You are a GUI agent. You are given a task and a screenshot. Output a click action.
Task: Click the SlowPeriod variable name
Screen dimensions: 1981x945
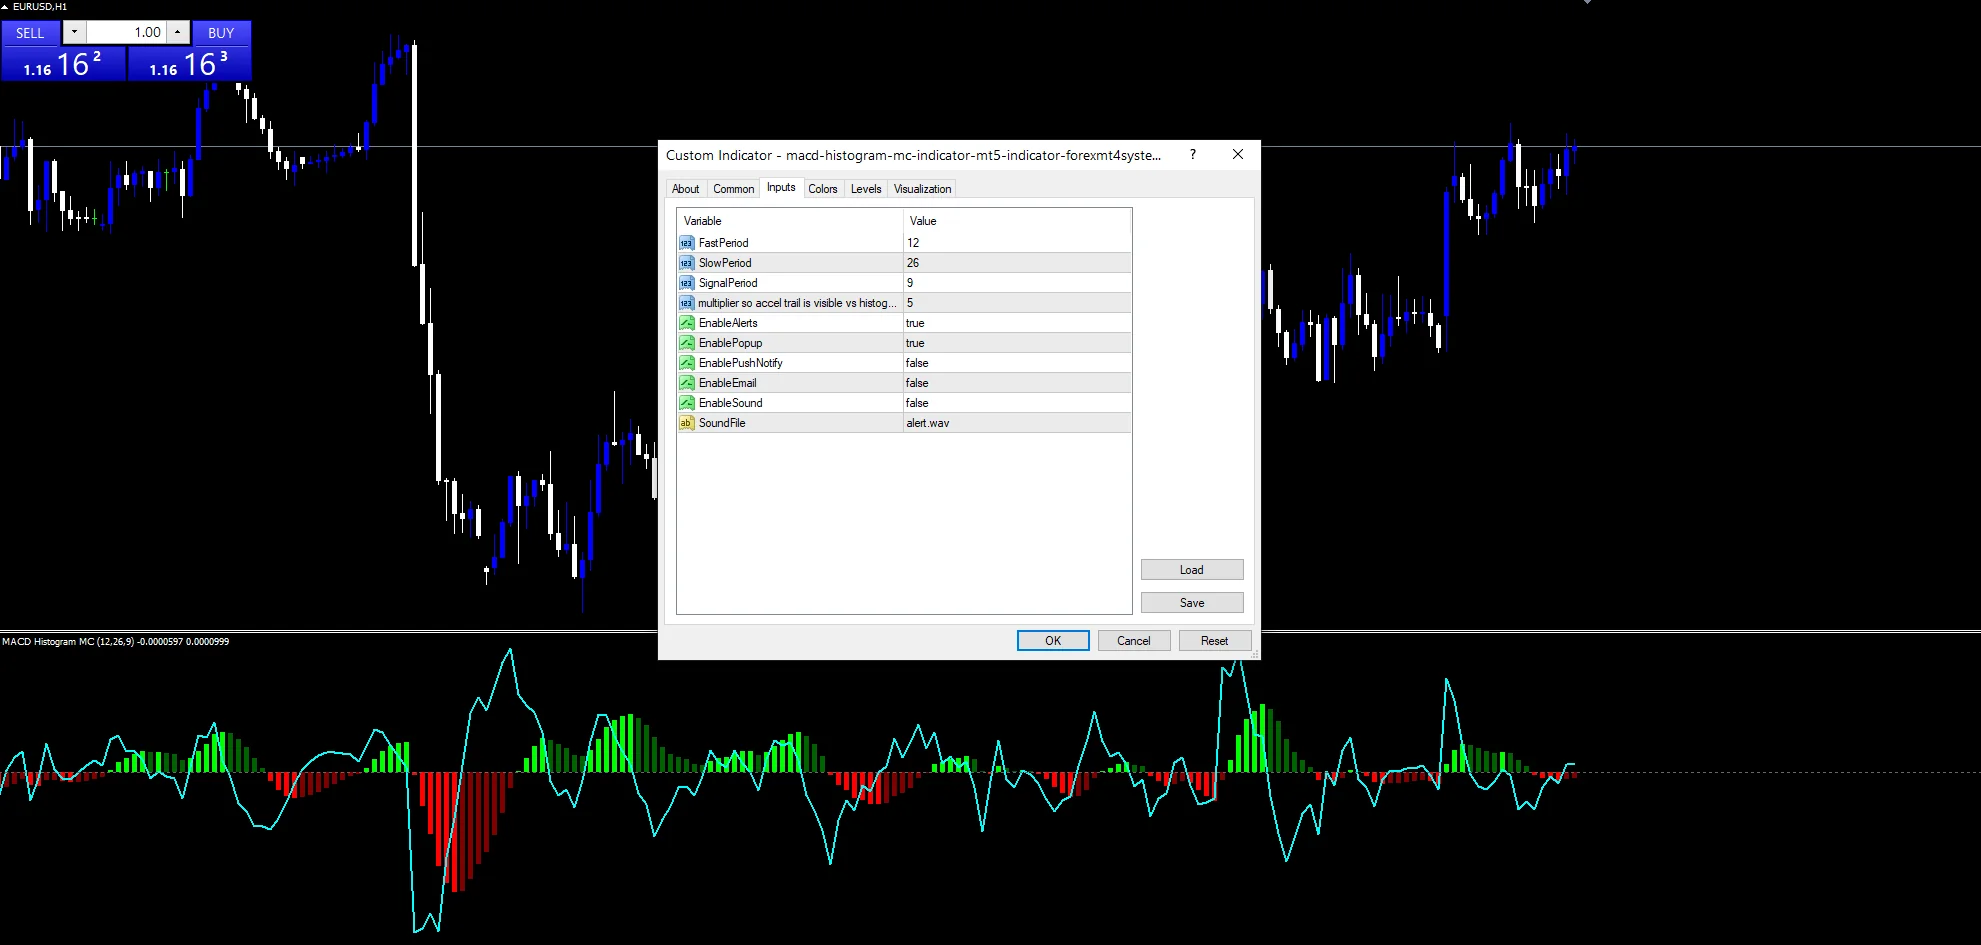pos(725,263)
